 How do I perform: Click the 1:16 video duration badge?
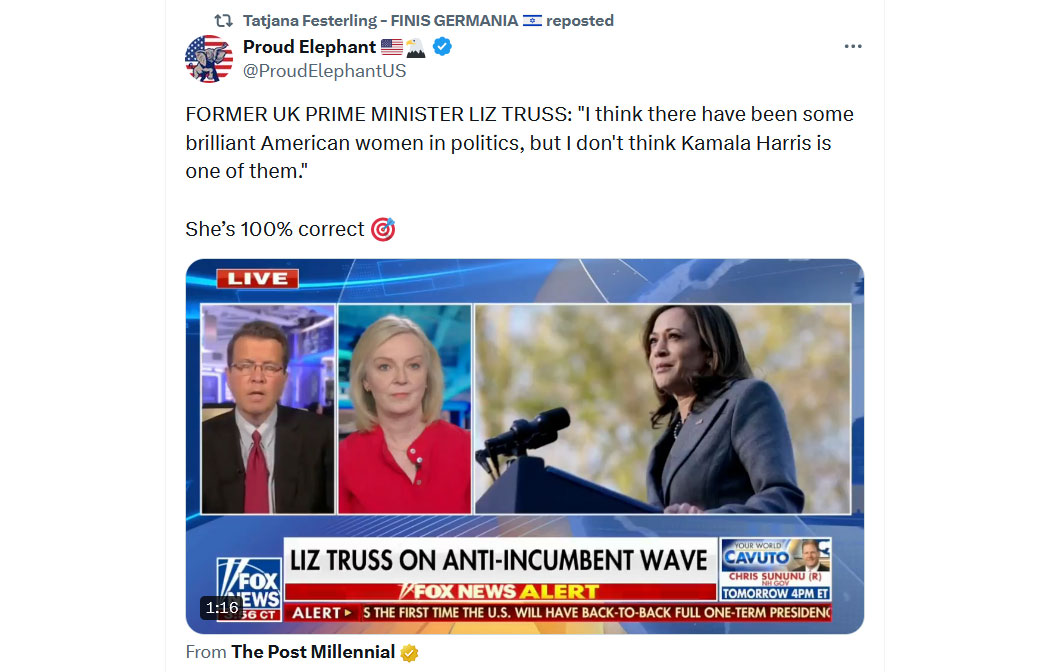pyautogui.click(x=222, y=608)
